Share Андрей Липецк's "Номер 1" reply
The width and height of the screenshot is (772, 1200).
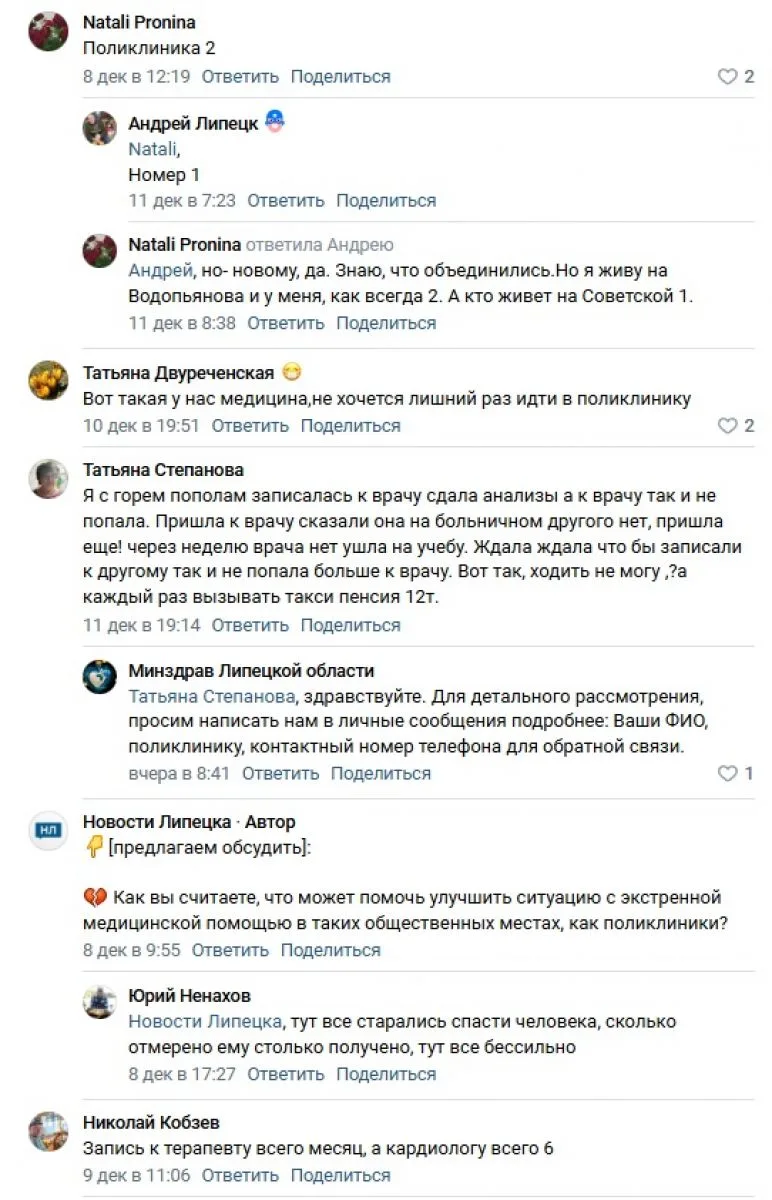click(386, 201)
